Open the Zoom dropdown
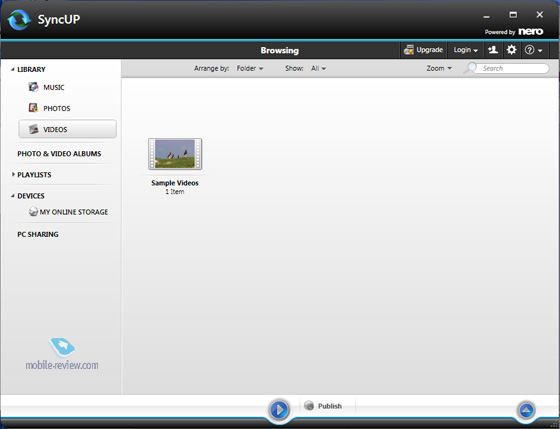The width and height of the screenshot is (560, 429). [439, 68]
